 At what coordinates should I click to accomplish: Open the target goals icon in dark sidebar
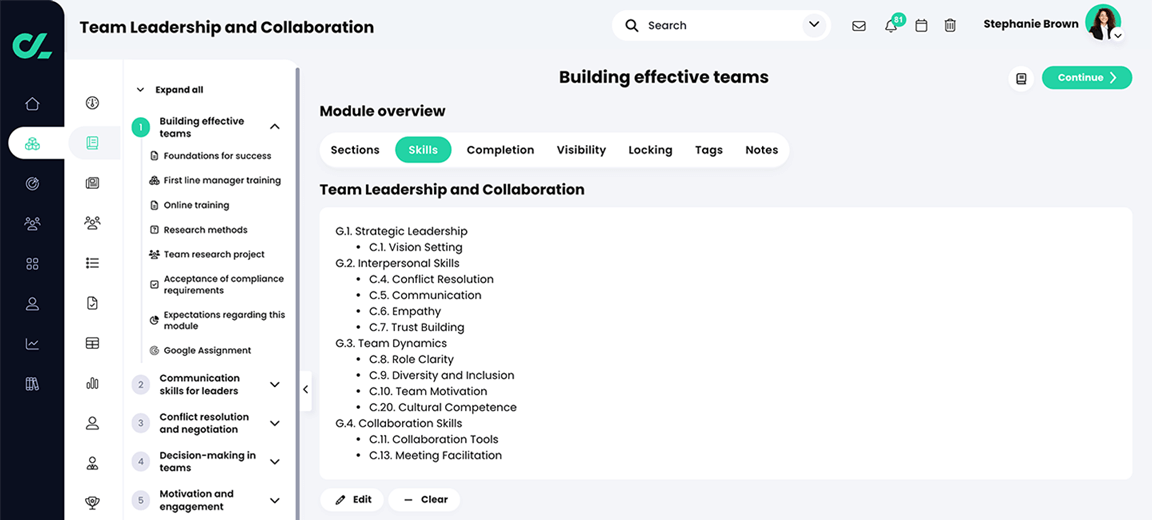click(32, 184)
